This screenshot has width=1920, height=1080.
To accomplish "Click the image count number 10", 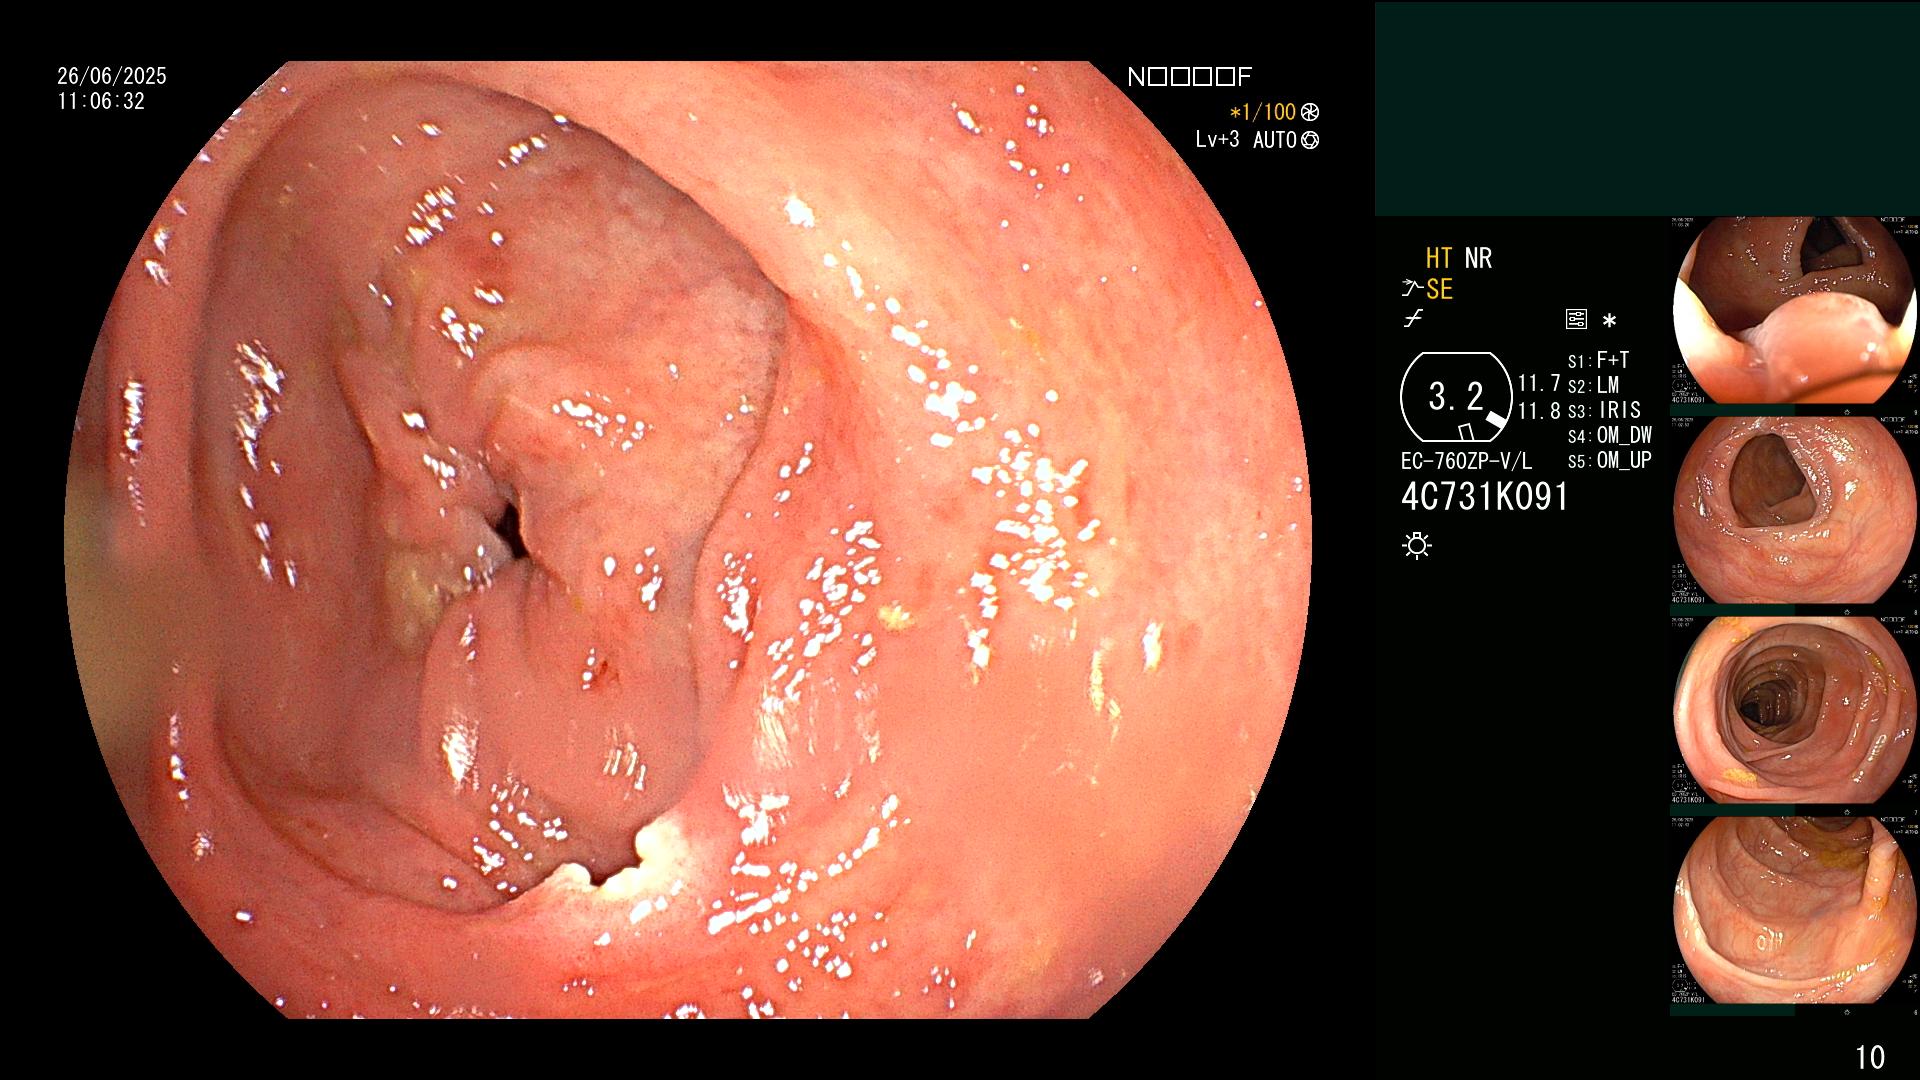I will point(1870,1057).
